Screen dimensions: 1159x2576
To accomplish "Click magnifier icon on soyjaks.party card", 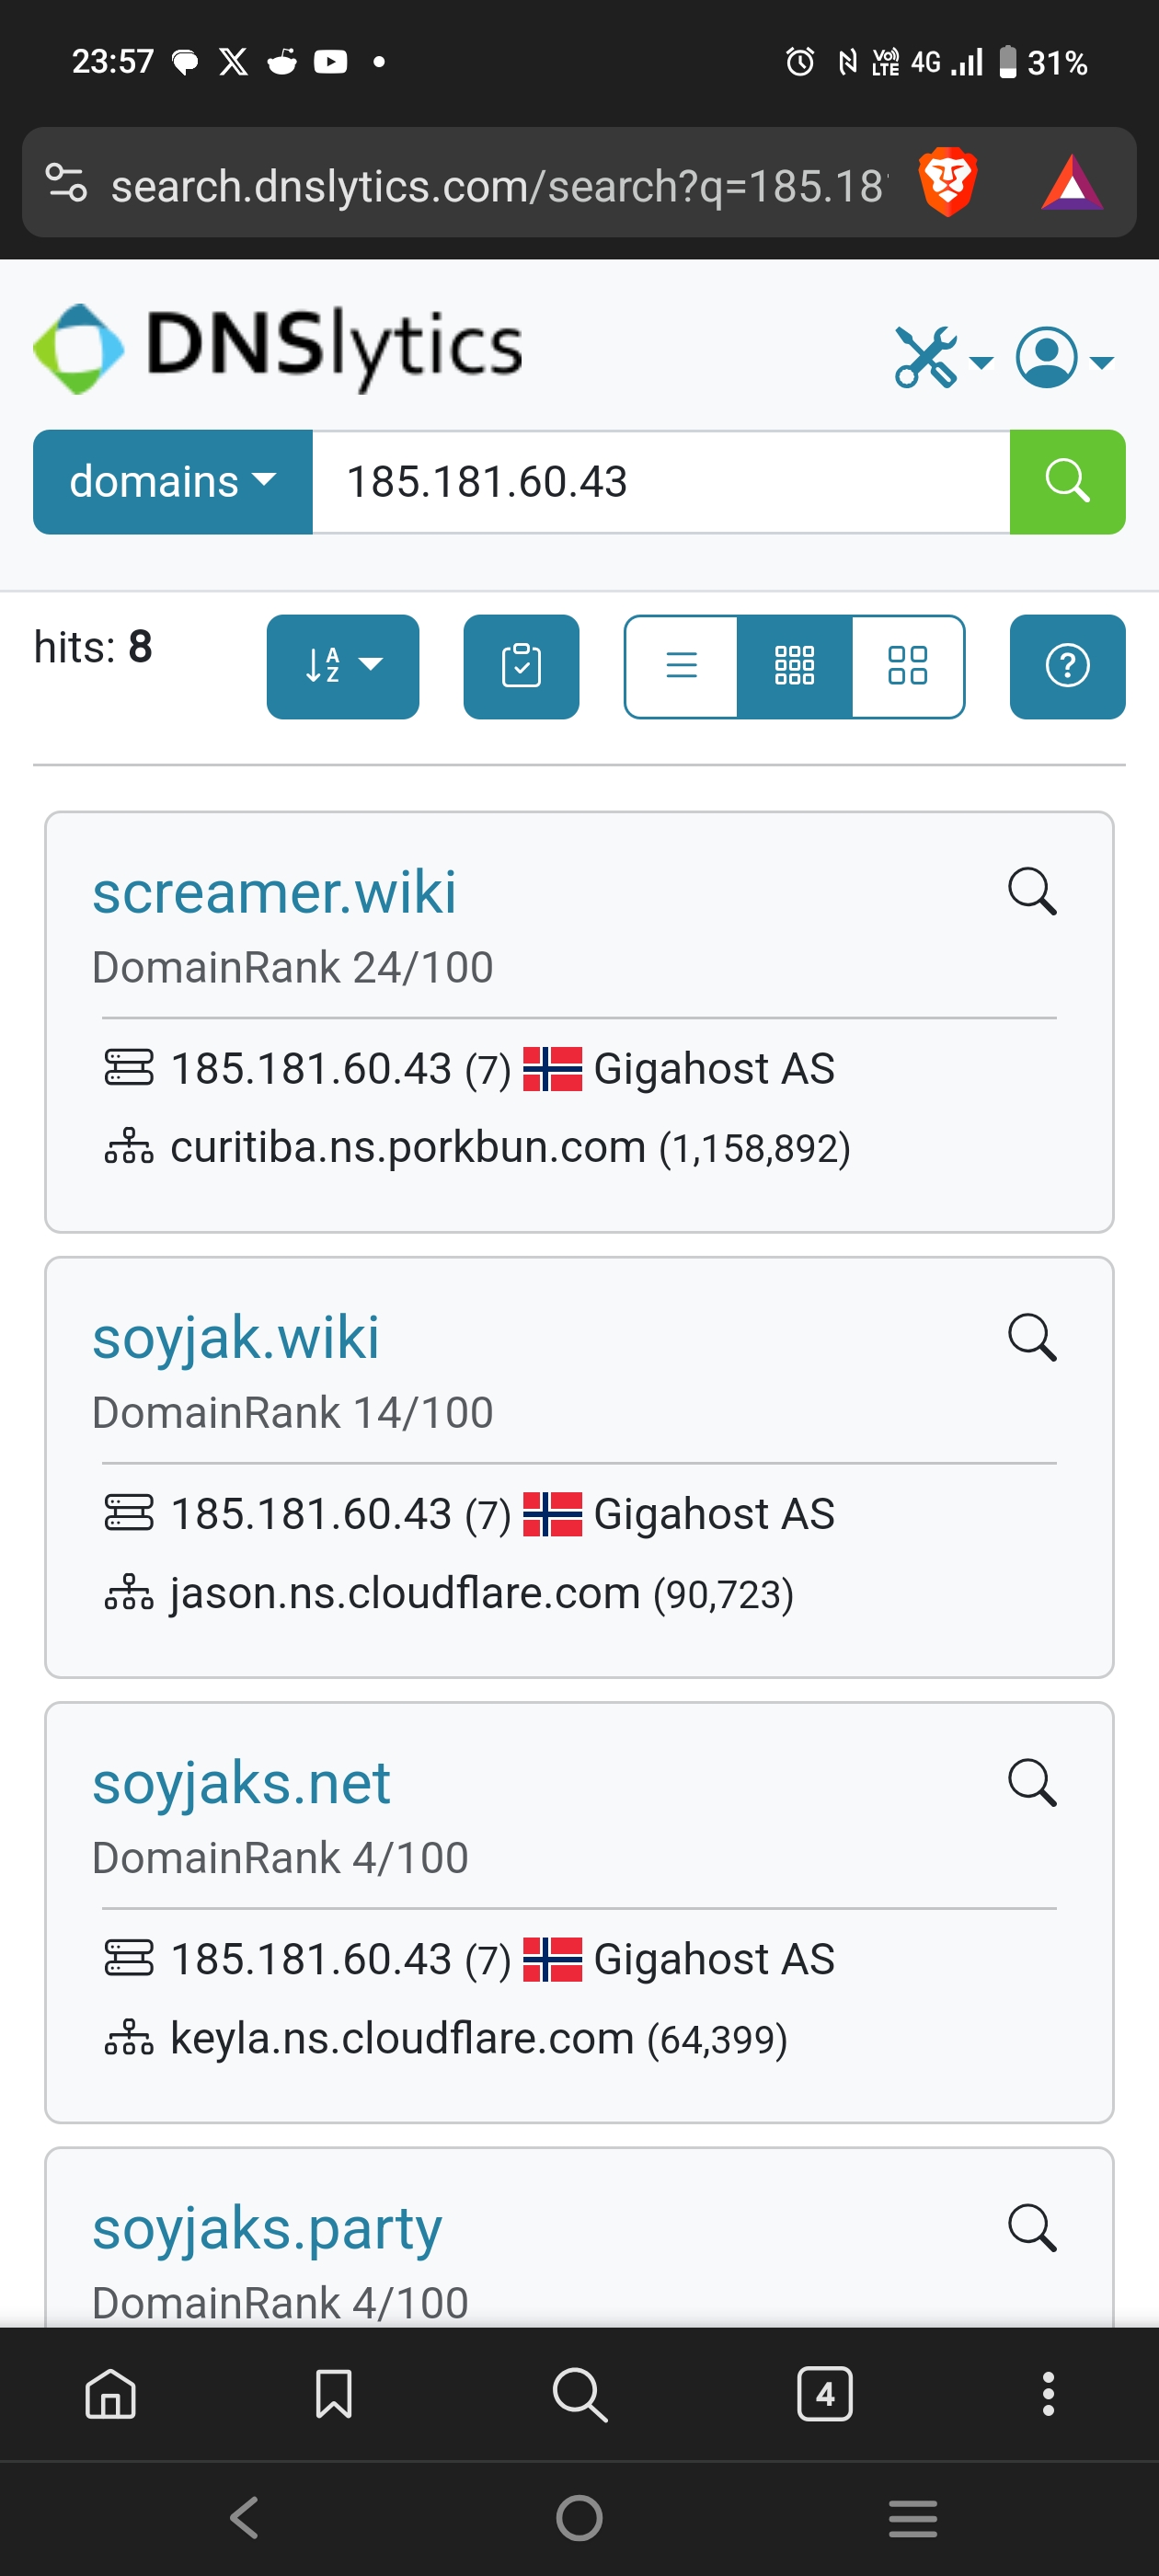I will click(x=1032, y=2229).
